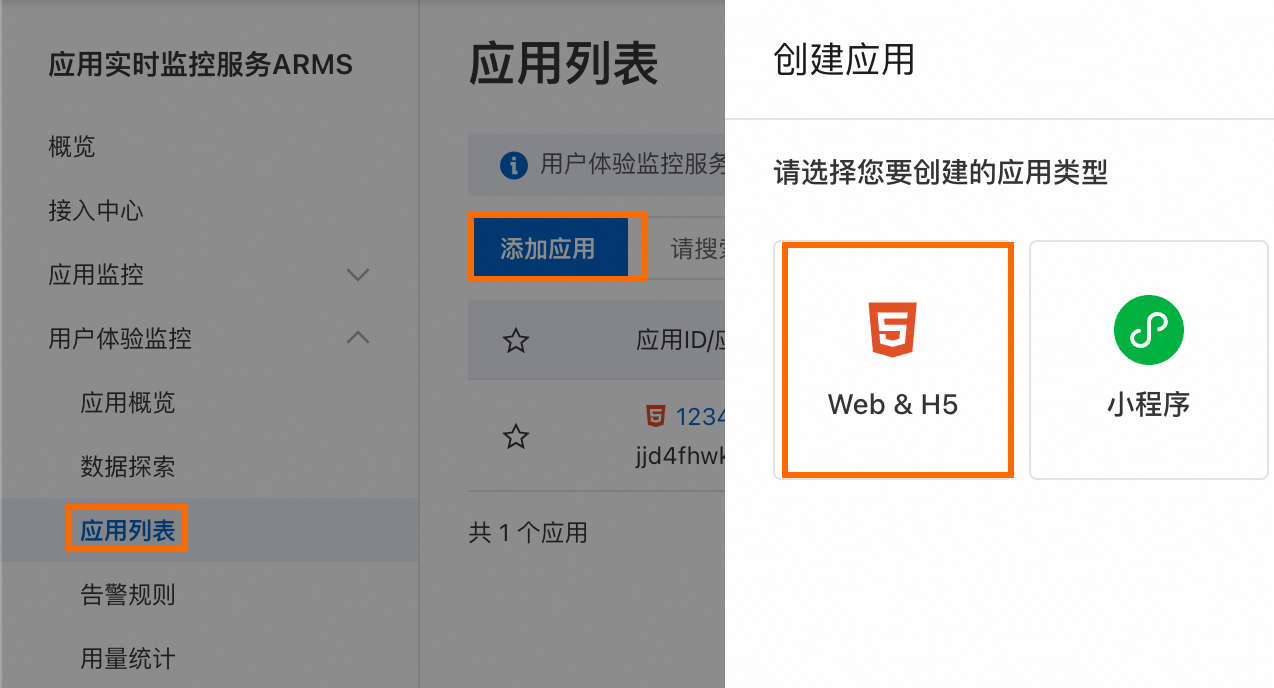Open 用量统计 submenu item
The height and width of the screenshot is (688, 1274).
pos(128,659)
